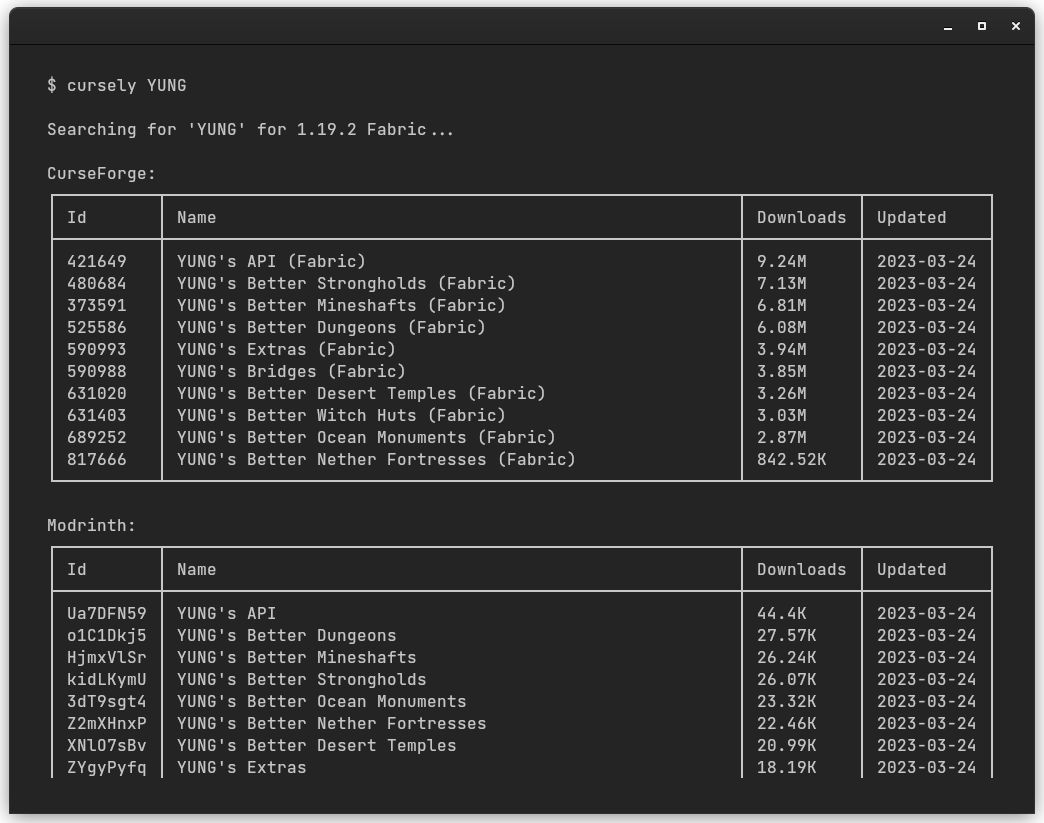This screenshot has width=1044, height=823.
Task: Select CurseForge id 689252
Action: [x=97, y=437]
